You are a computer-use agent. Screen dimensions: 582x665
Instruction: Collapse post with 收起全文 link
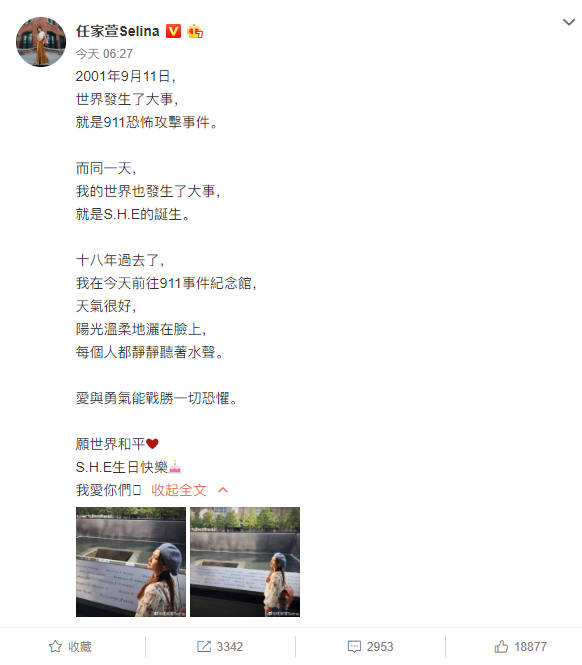[x=179, y=490]
